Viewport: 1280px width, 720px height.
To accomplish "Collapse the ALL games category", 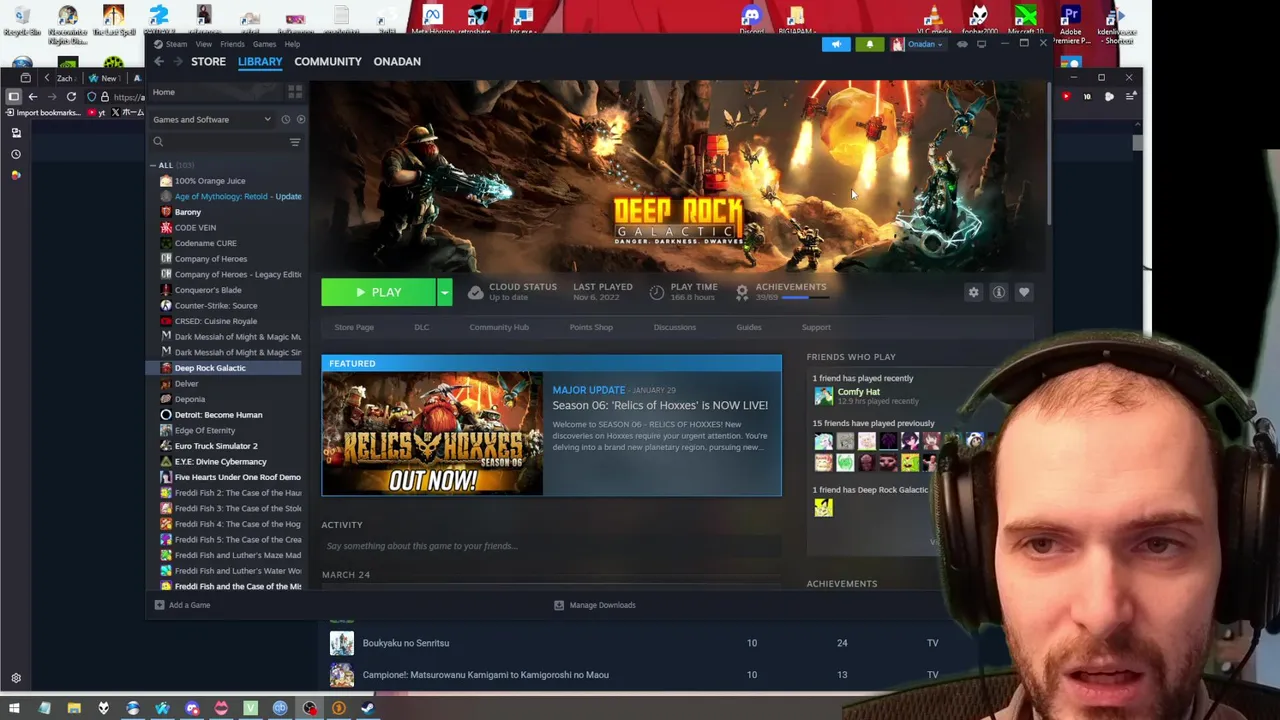I will (153, 165).
